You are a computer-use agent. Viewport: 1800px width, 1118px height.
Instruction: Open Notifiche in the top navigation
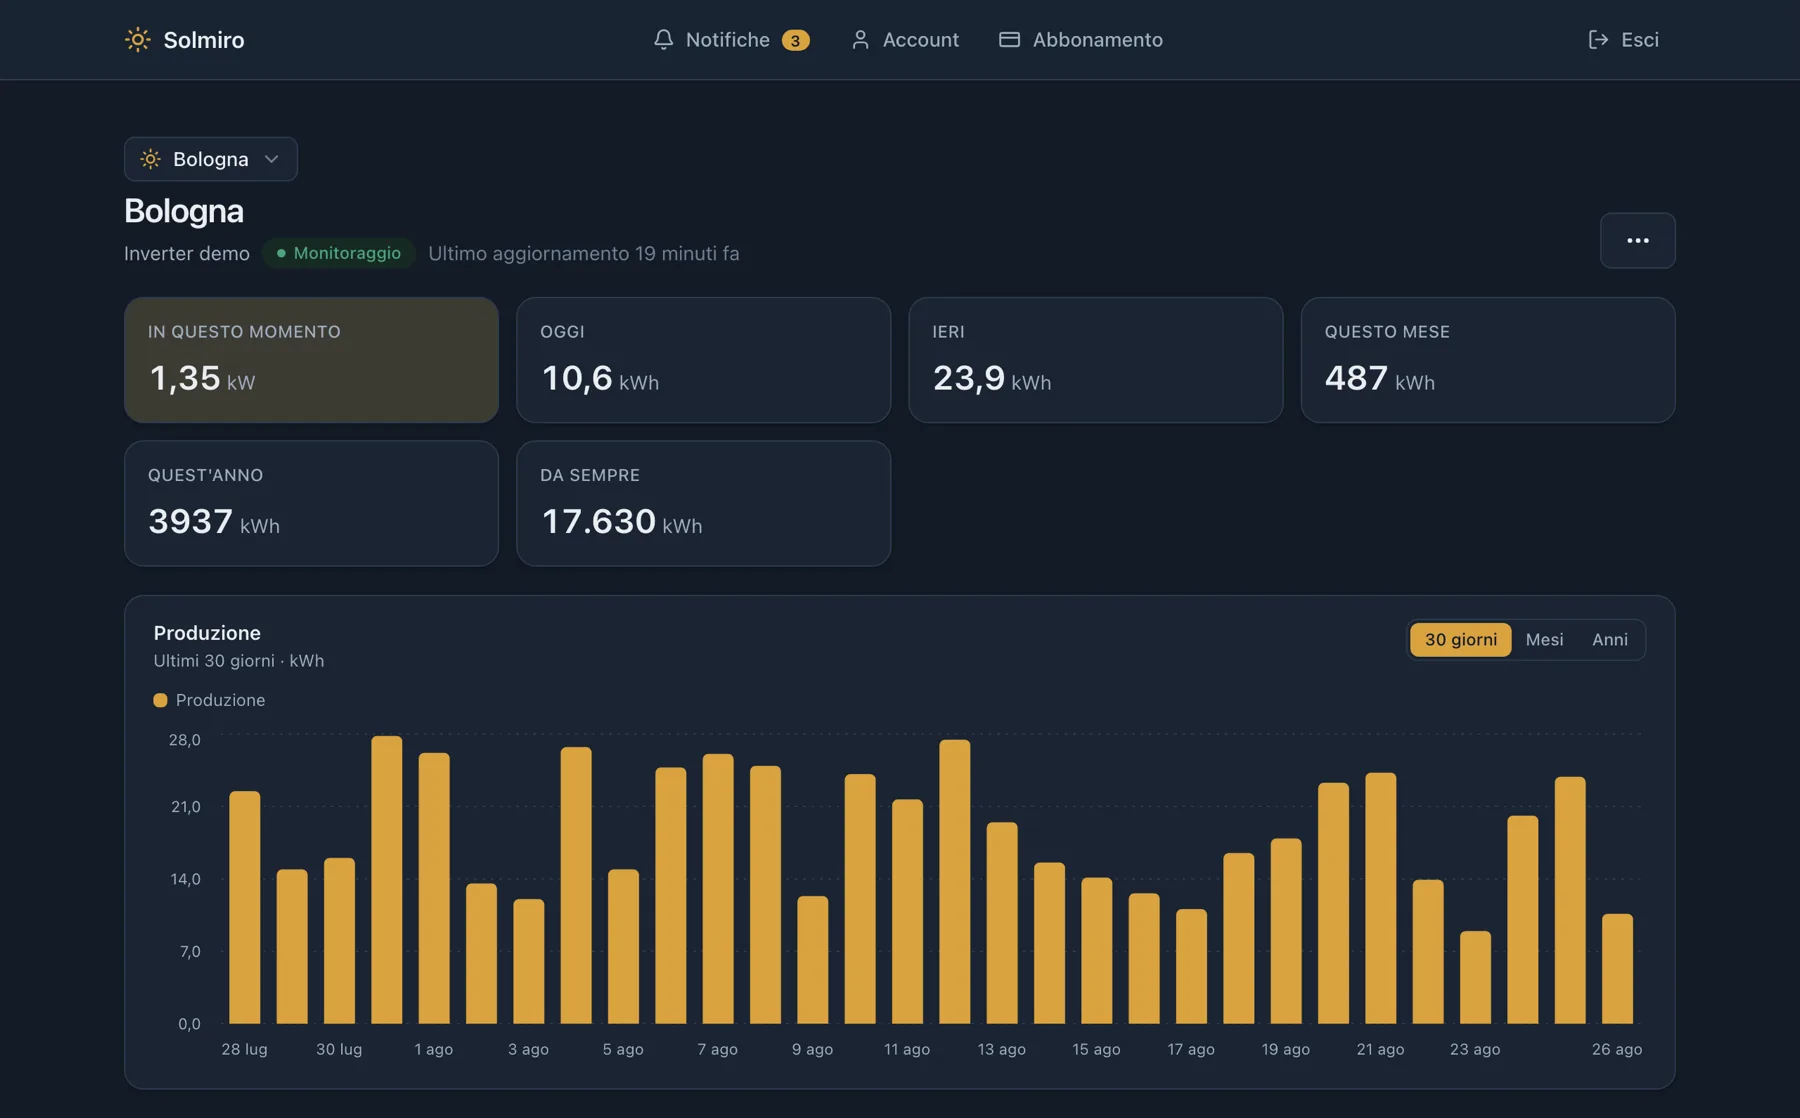tap(730, 39)
